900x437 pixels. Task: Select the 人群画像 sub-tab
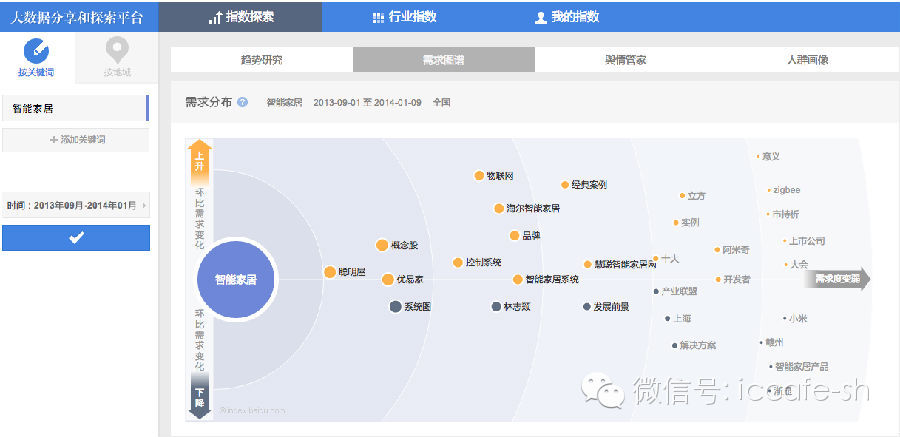coord(806,60)
